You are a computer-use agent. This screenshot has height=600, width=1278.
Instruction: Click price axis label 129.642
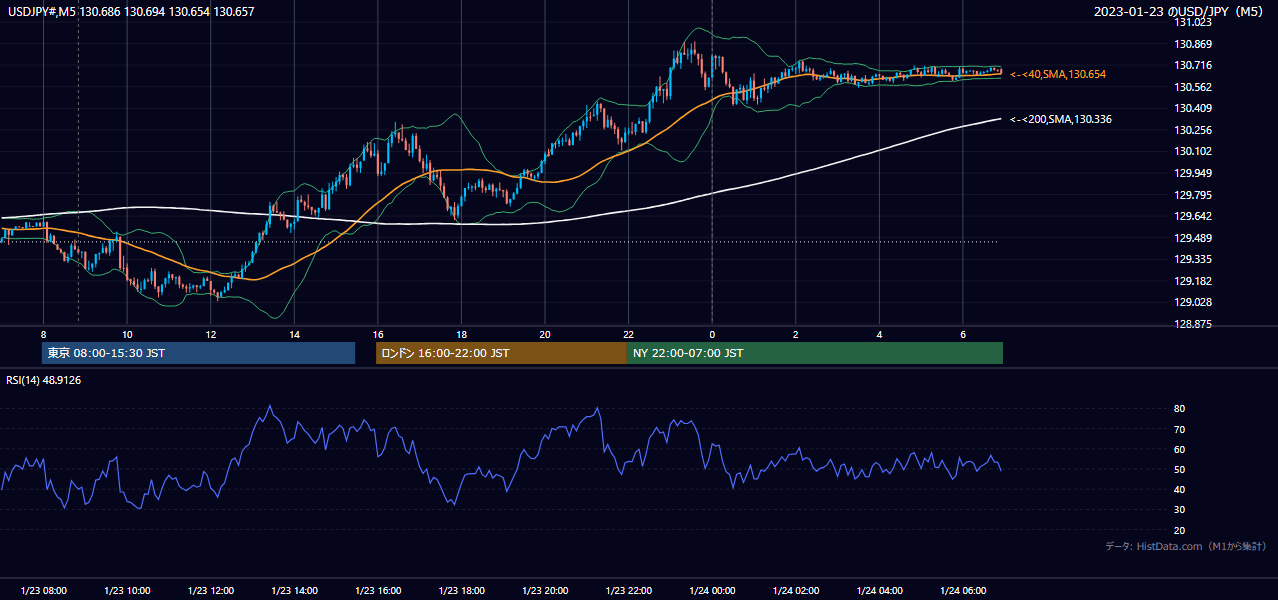click(x=1193, y=216)
